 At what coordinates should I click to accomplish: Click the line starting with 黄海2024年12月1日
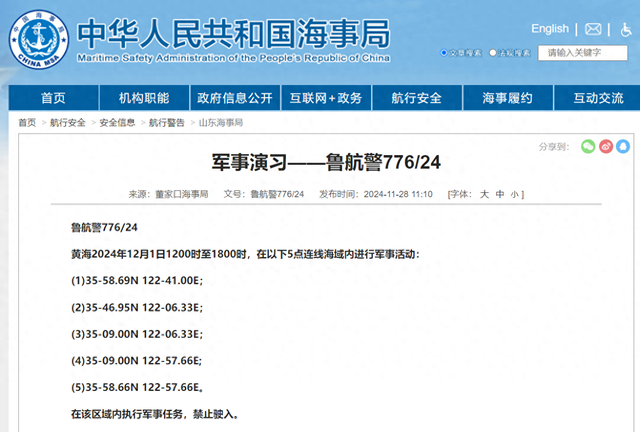(245, 254)
